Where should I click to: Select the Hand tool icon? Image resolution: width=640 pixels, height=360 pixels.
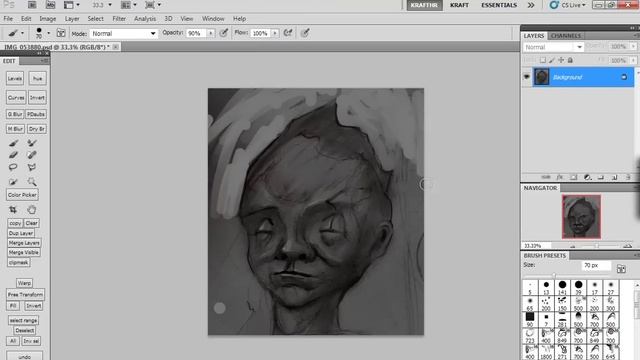click(32, 210)
